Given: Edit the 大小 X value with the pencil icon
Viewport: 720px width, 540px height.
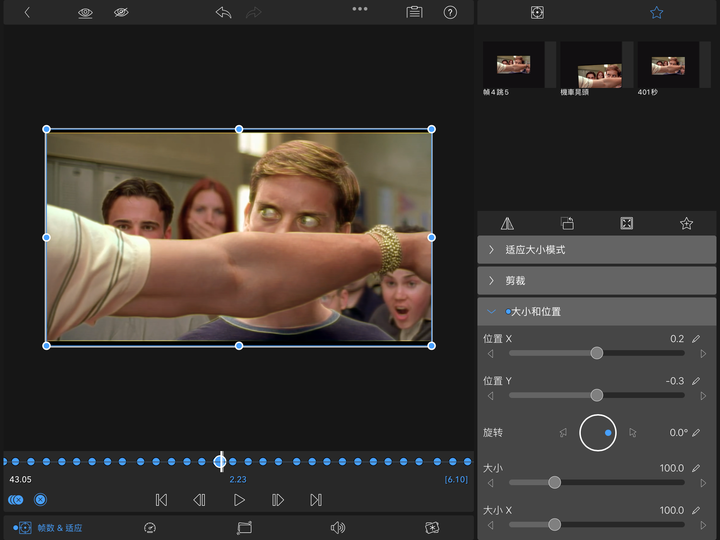Looking at the screenshot, I should pos(696,510).
